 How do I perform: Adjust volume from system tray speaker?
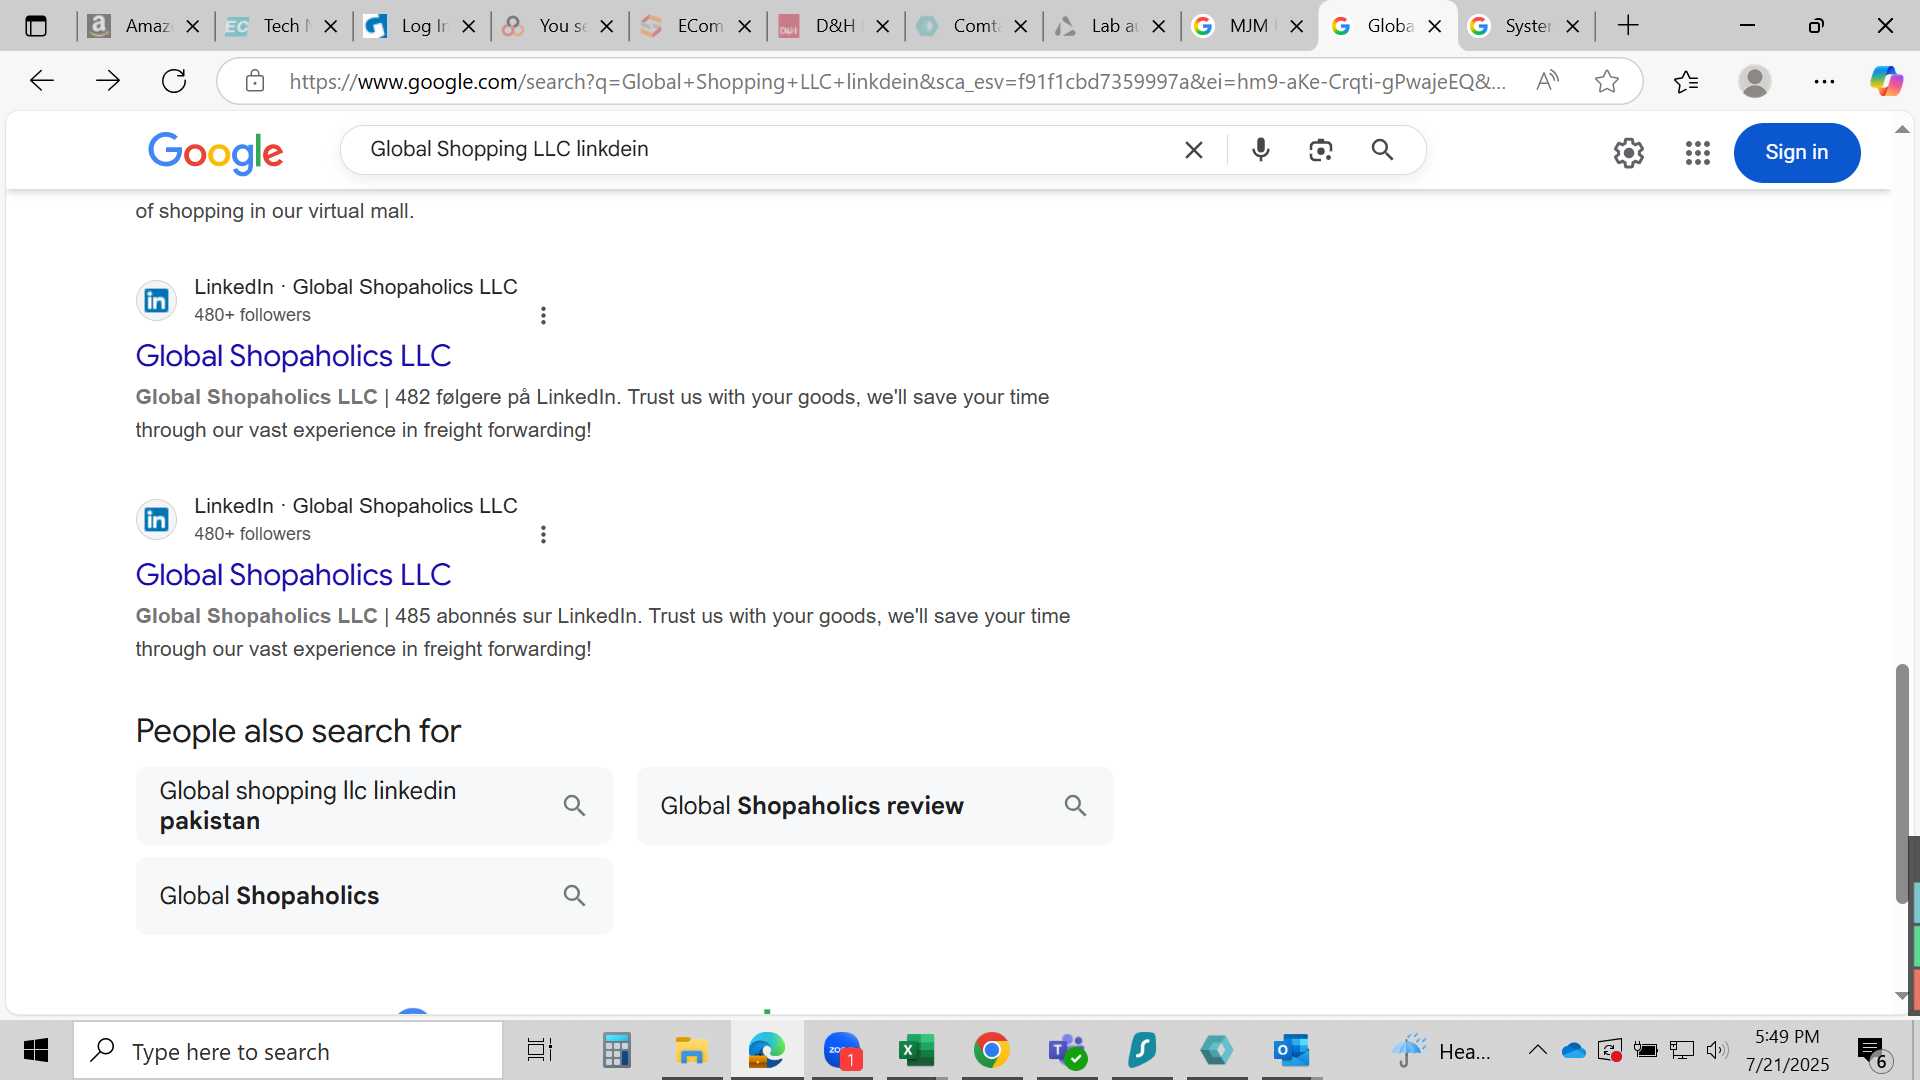click(1717, 1050)
